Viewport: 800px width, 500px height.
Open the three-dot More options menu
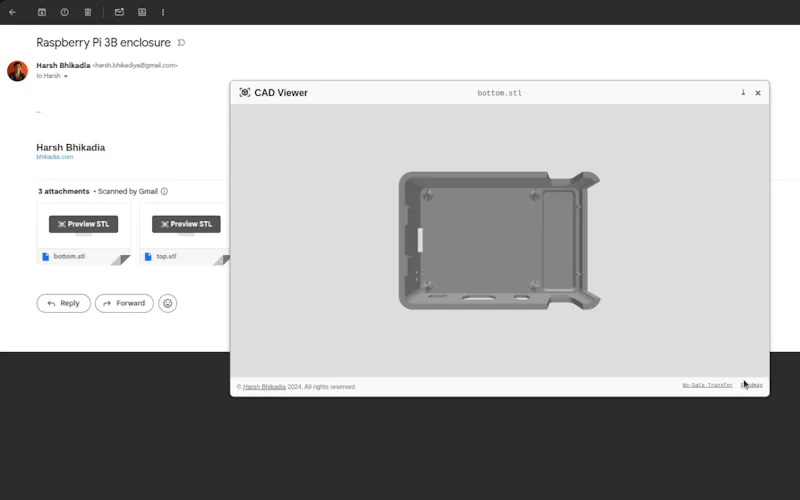tap(163, 12)
